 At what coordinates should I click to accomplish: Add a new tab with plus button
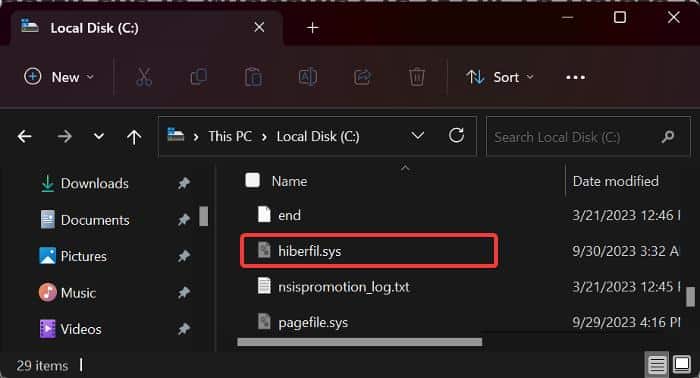[312, 28]
